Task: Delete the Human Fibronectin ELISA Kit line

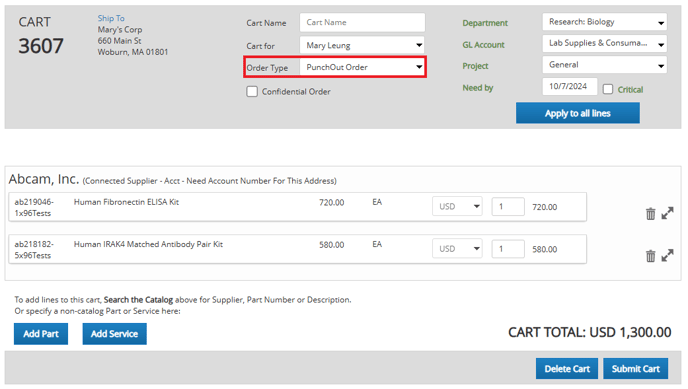Action: (650, 214)
